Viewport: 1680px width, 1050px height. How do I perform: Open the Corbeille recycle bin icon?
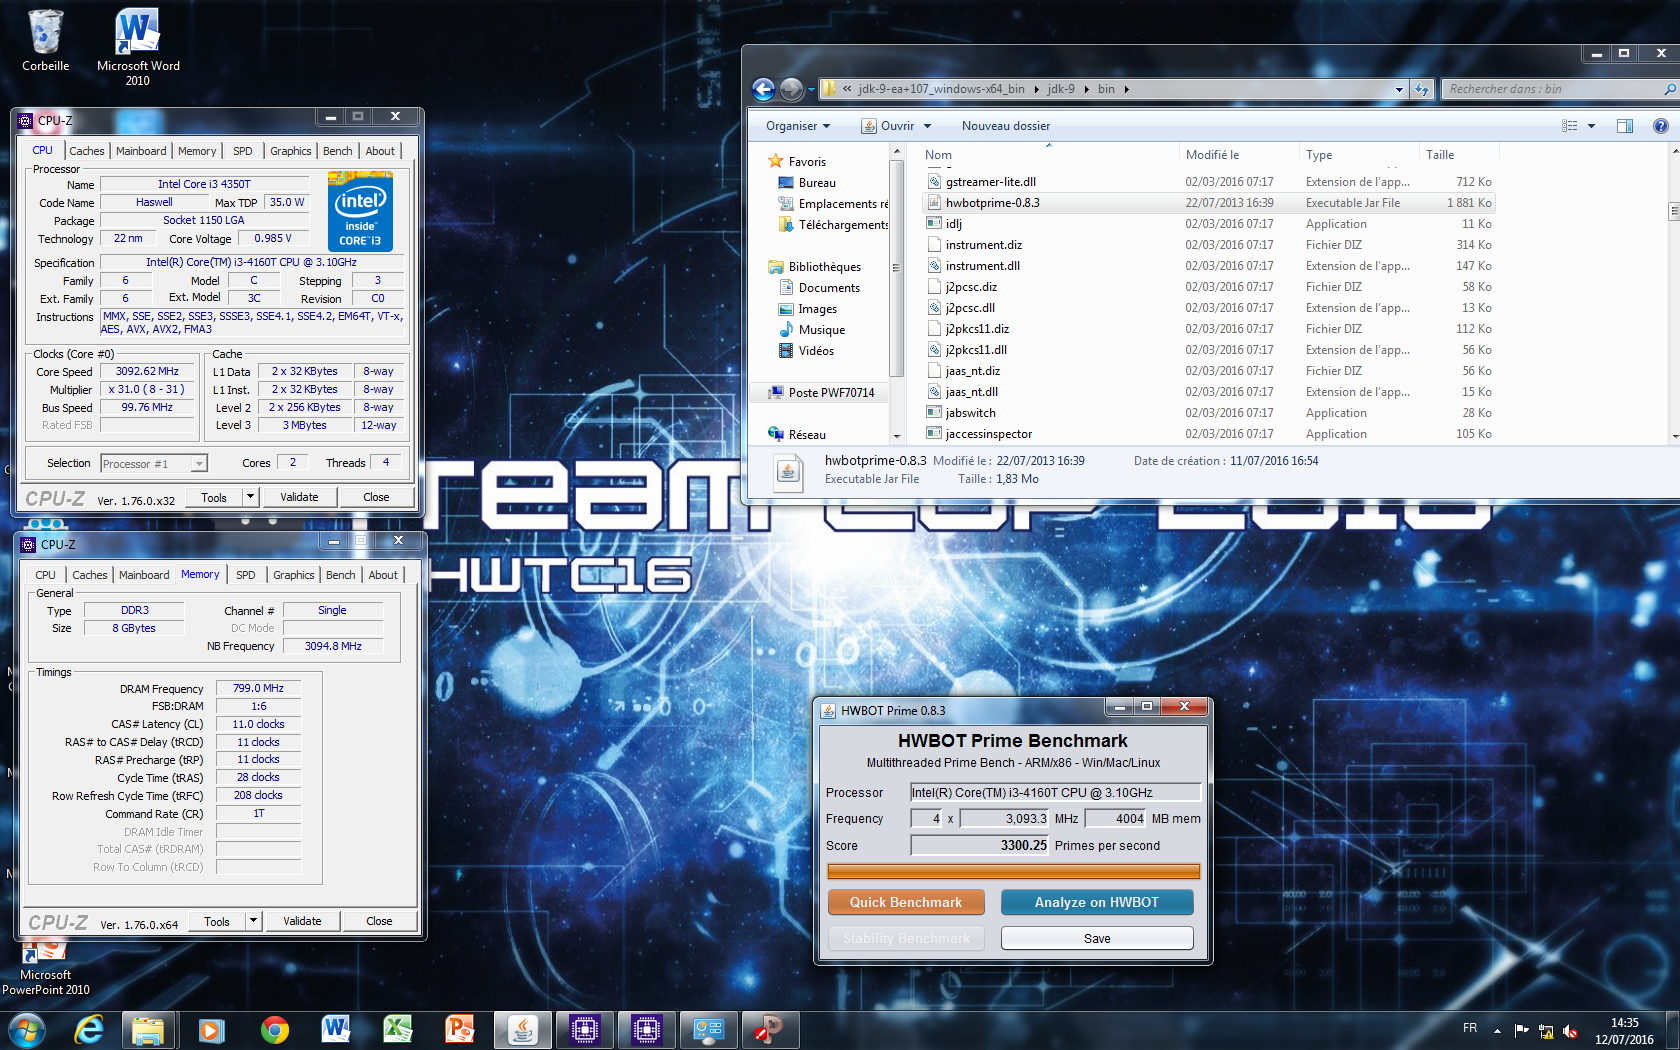[45, 40]
